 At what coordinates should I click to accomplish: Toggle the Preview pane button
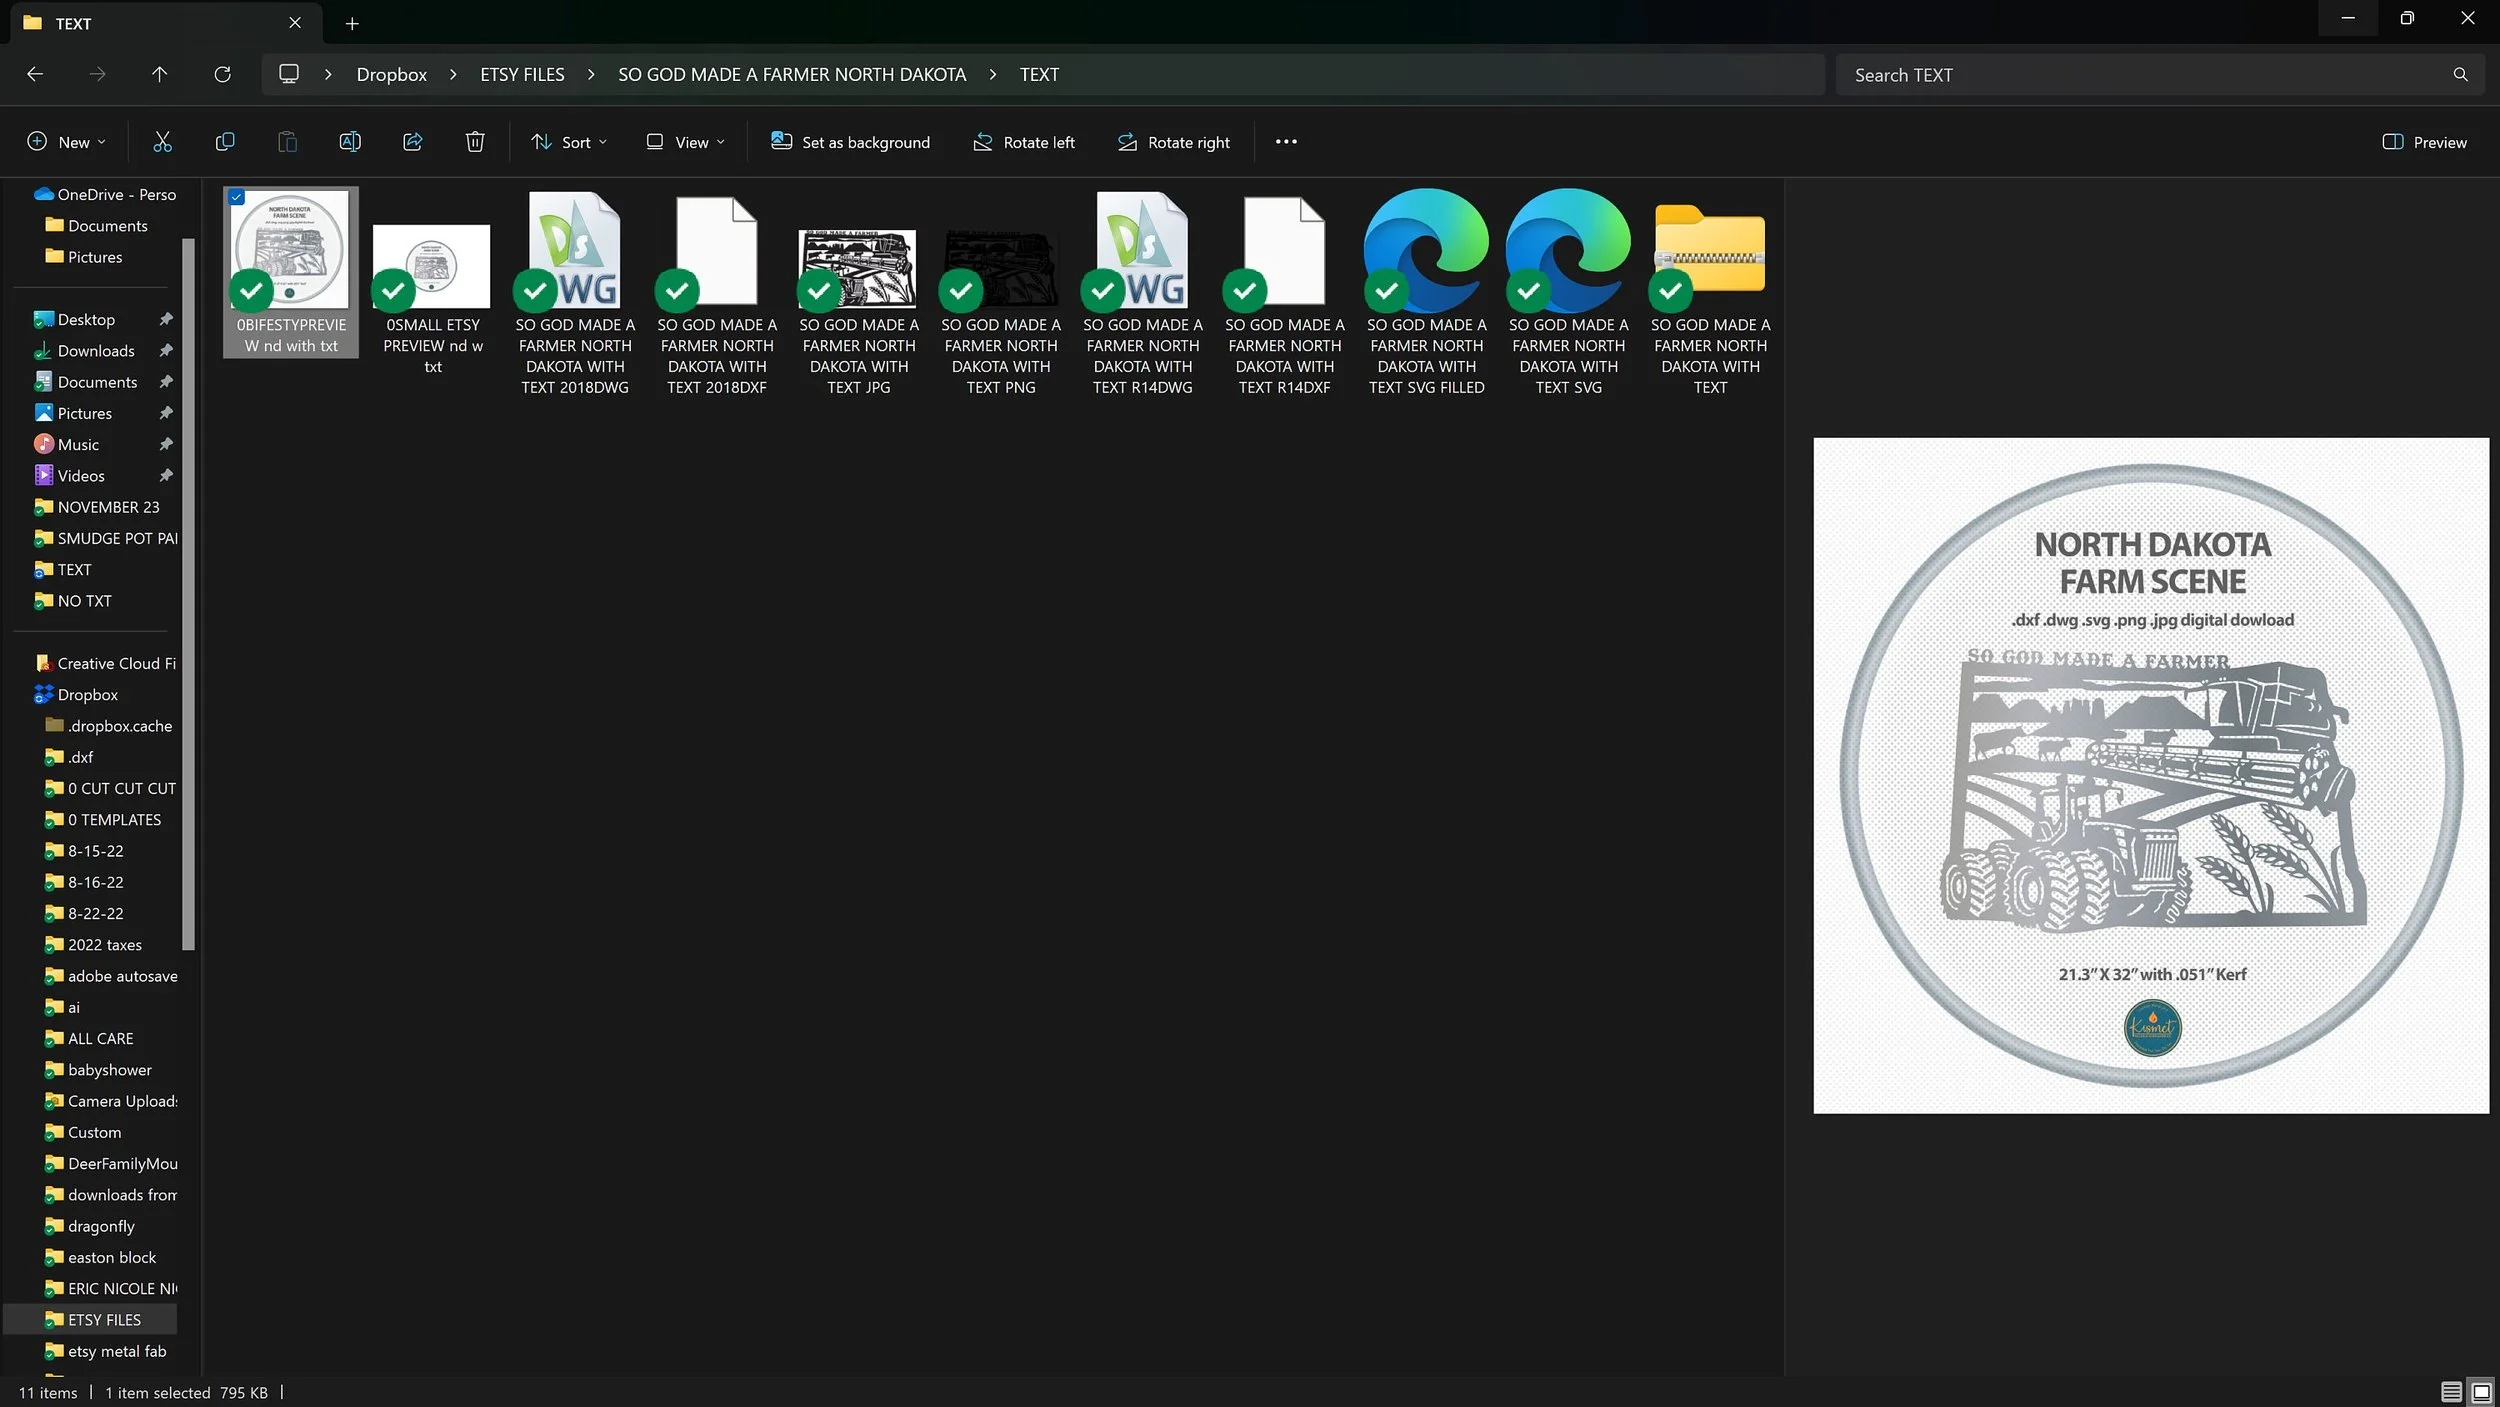coord(2425,142)
